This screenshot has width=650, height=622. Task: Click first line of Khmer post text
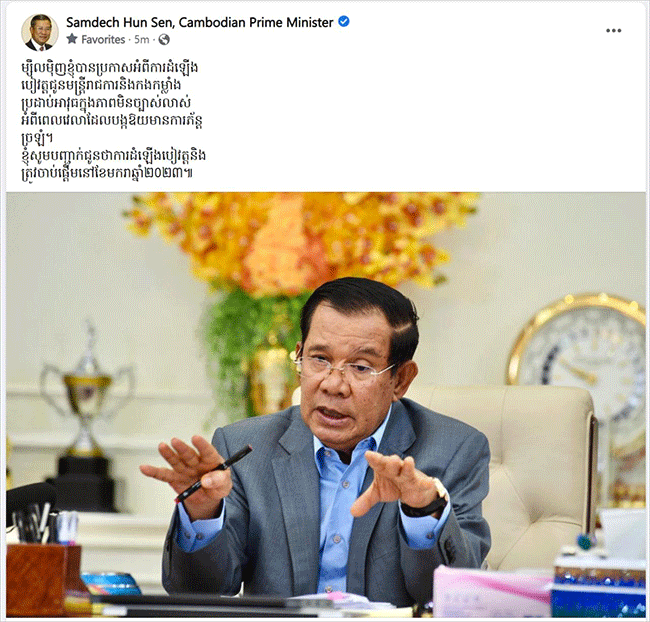pyautogui.click(x=109, y=67)
